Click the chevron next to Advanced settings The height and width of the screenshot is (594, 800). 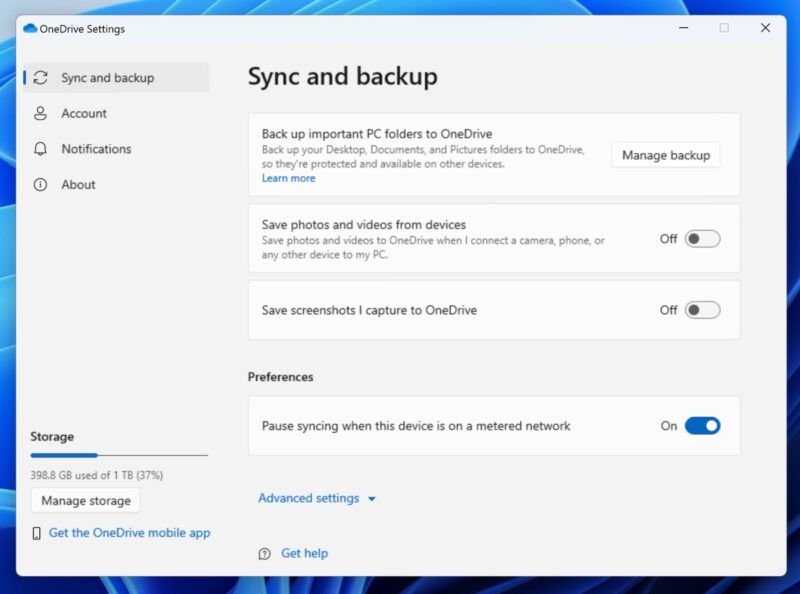pyautogui.click(x=372, y=498)
